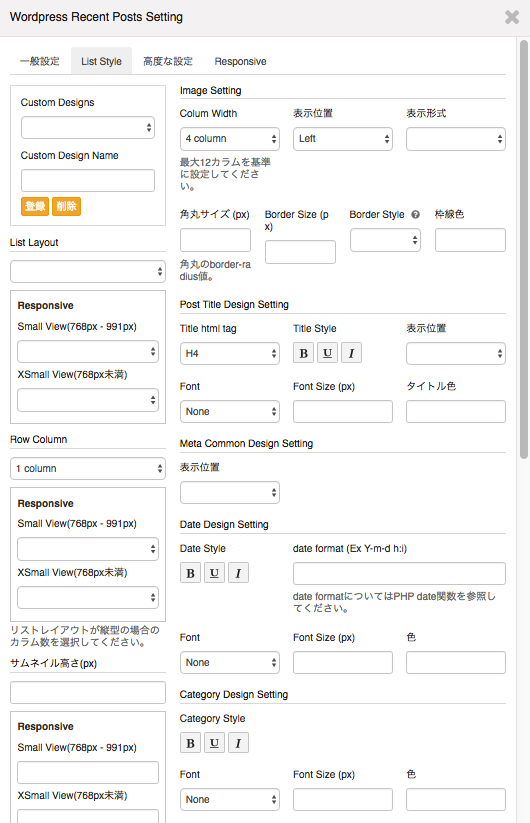Switch to the 一般設定 tab
This screenshot has height=823, width=530.
(x=40, y=61)
